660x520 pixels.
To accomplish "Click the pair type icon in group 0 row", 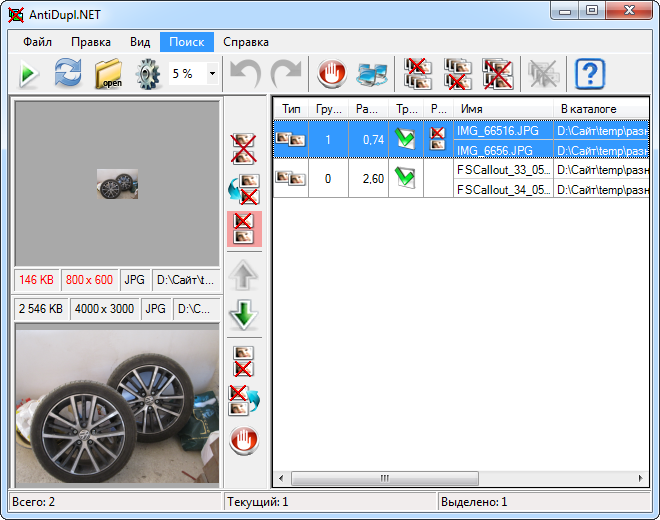I will (290, 178).
